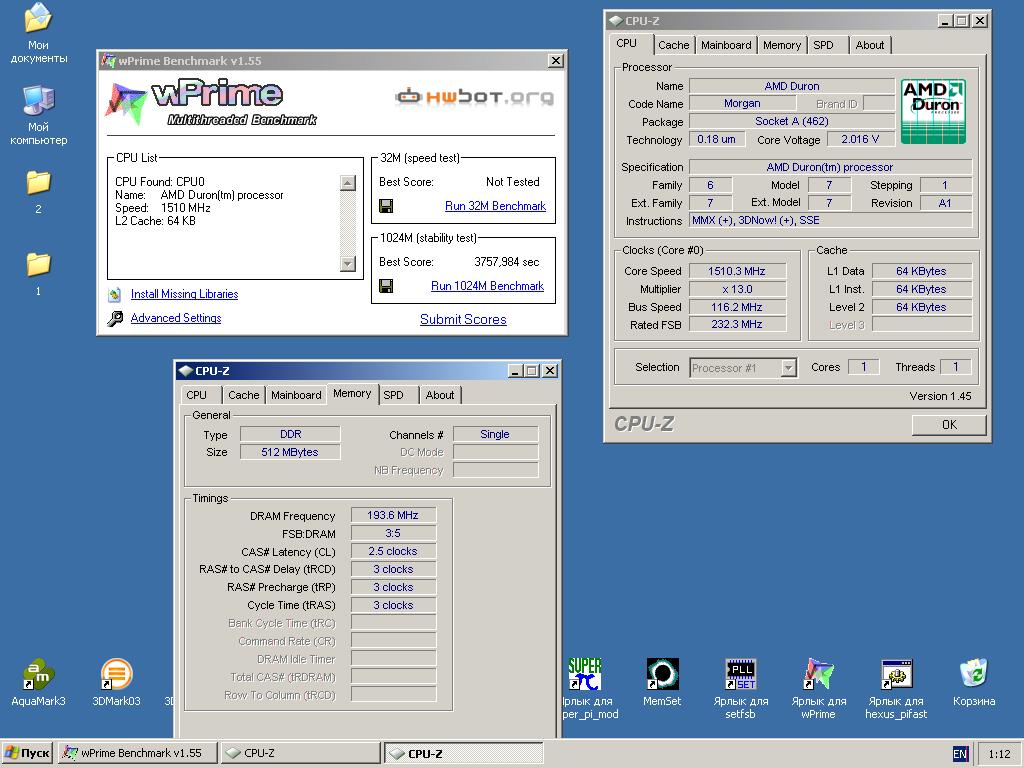Switch to Memory tab in right CPU-Z window
This screenshot has height=768, width=1024.
[x=782, y=45]
